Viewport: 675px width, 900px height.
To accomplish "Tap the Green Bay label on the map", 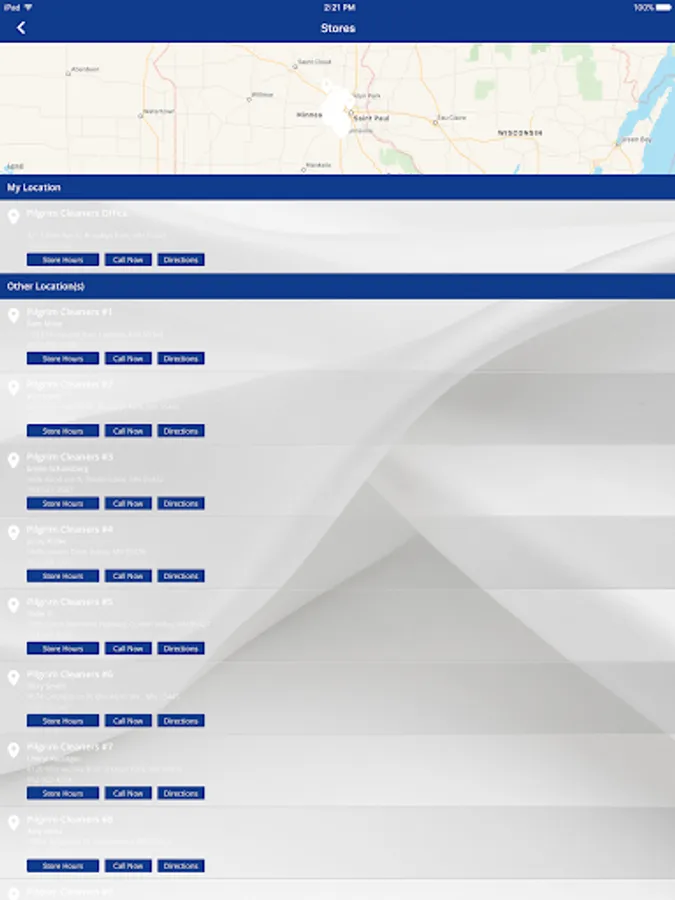I will [x=637, y=139].
